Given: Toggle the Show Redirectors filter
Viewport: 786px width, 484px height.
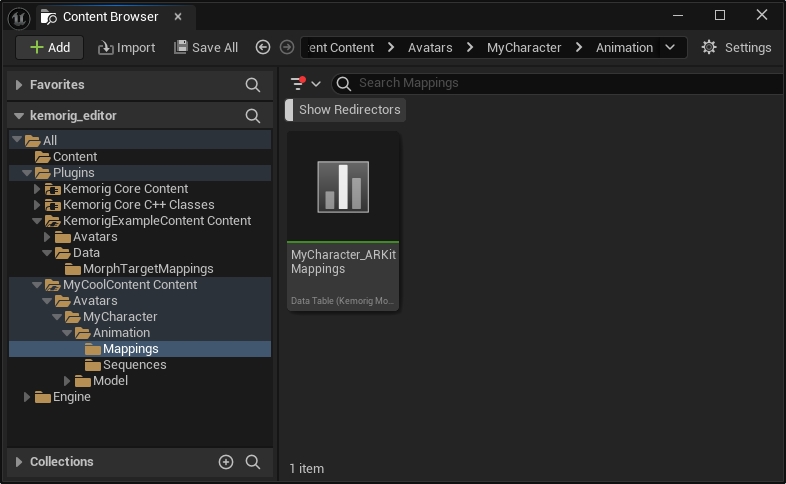Looking at the screenshot, I should 349,110.
